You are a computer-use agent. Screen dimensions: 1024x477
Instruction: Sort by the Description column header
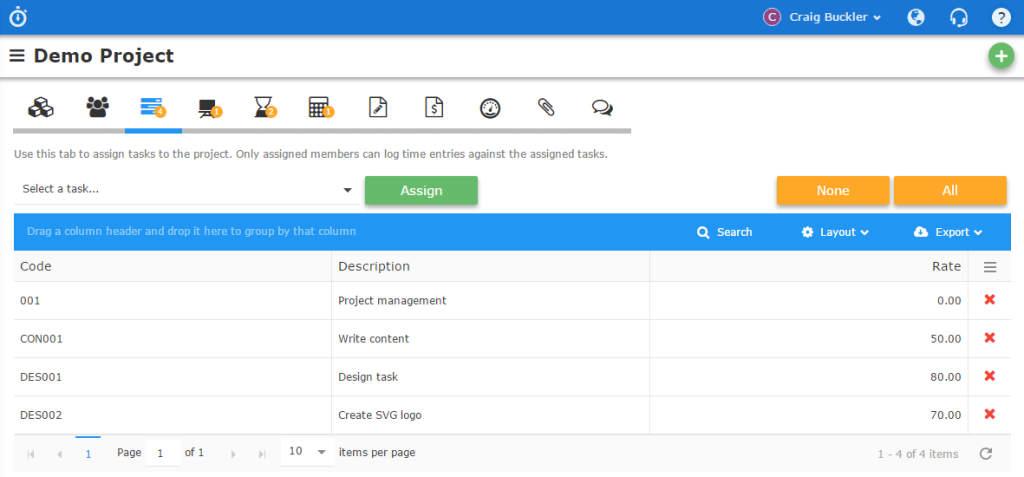point(490,267)
